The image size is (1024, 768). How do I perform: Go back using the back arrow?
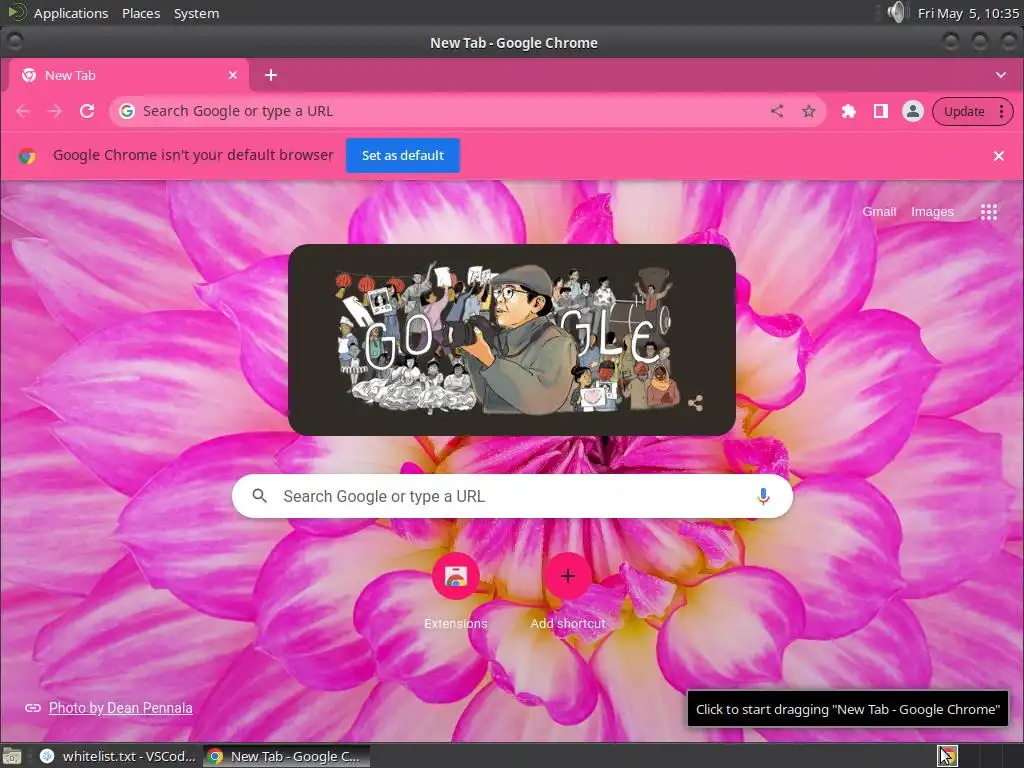click(23, 111)
